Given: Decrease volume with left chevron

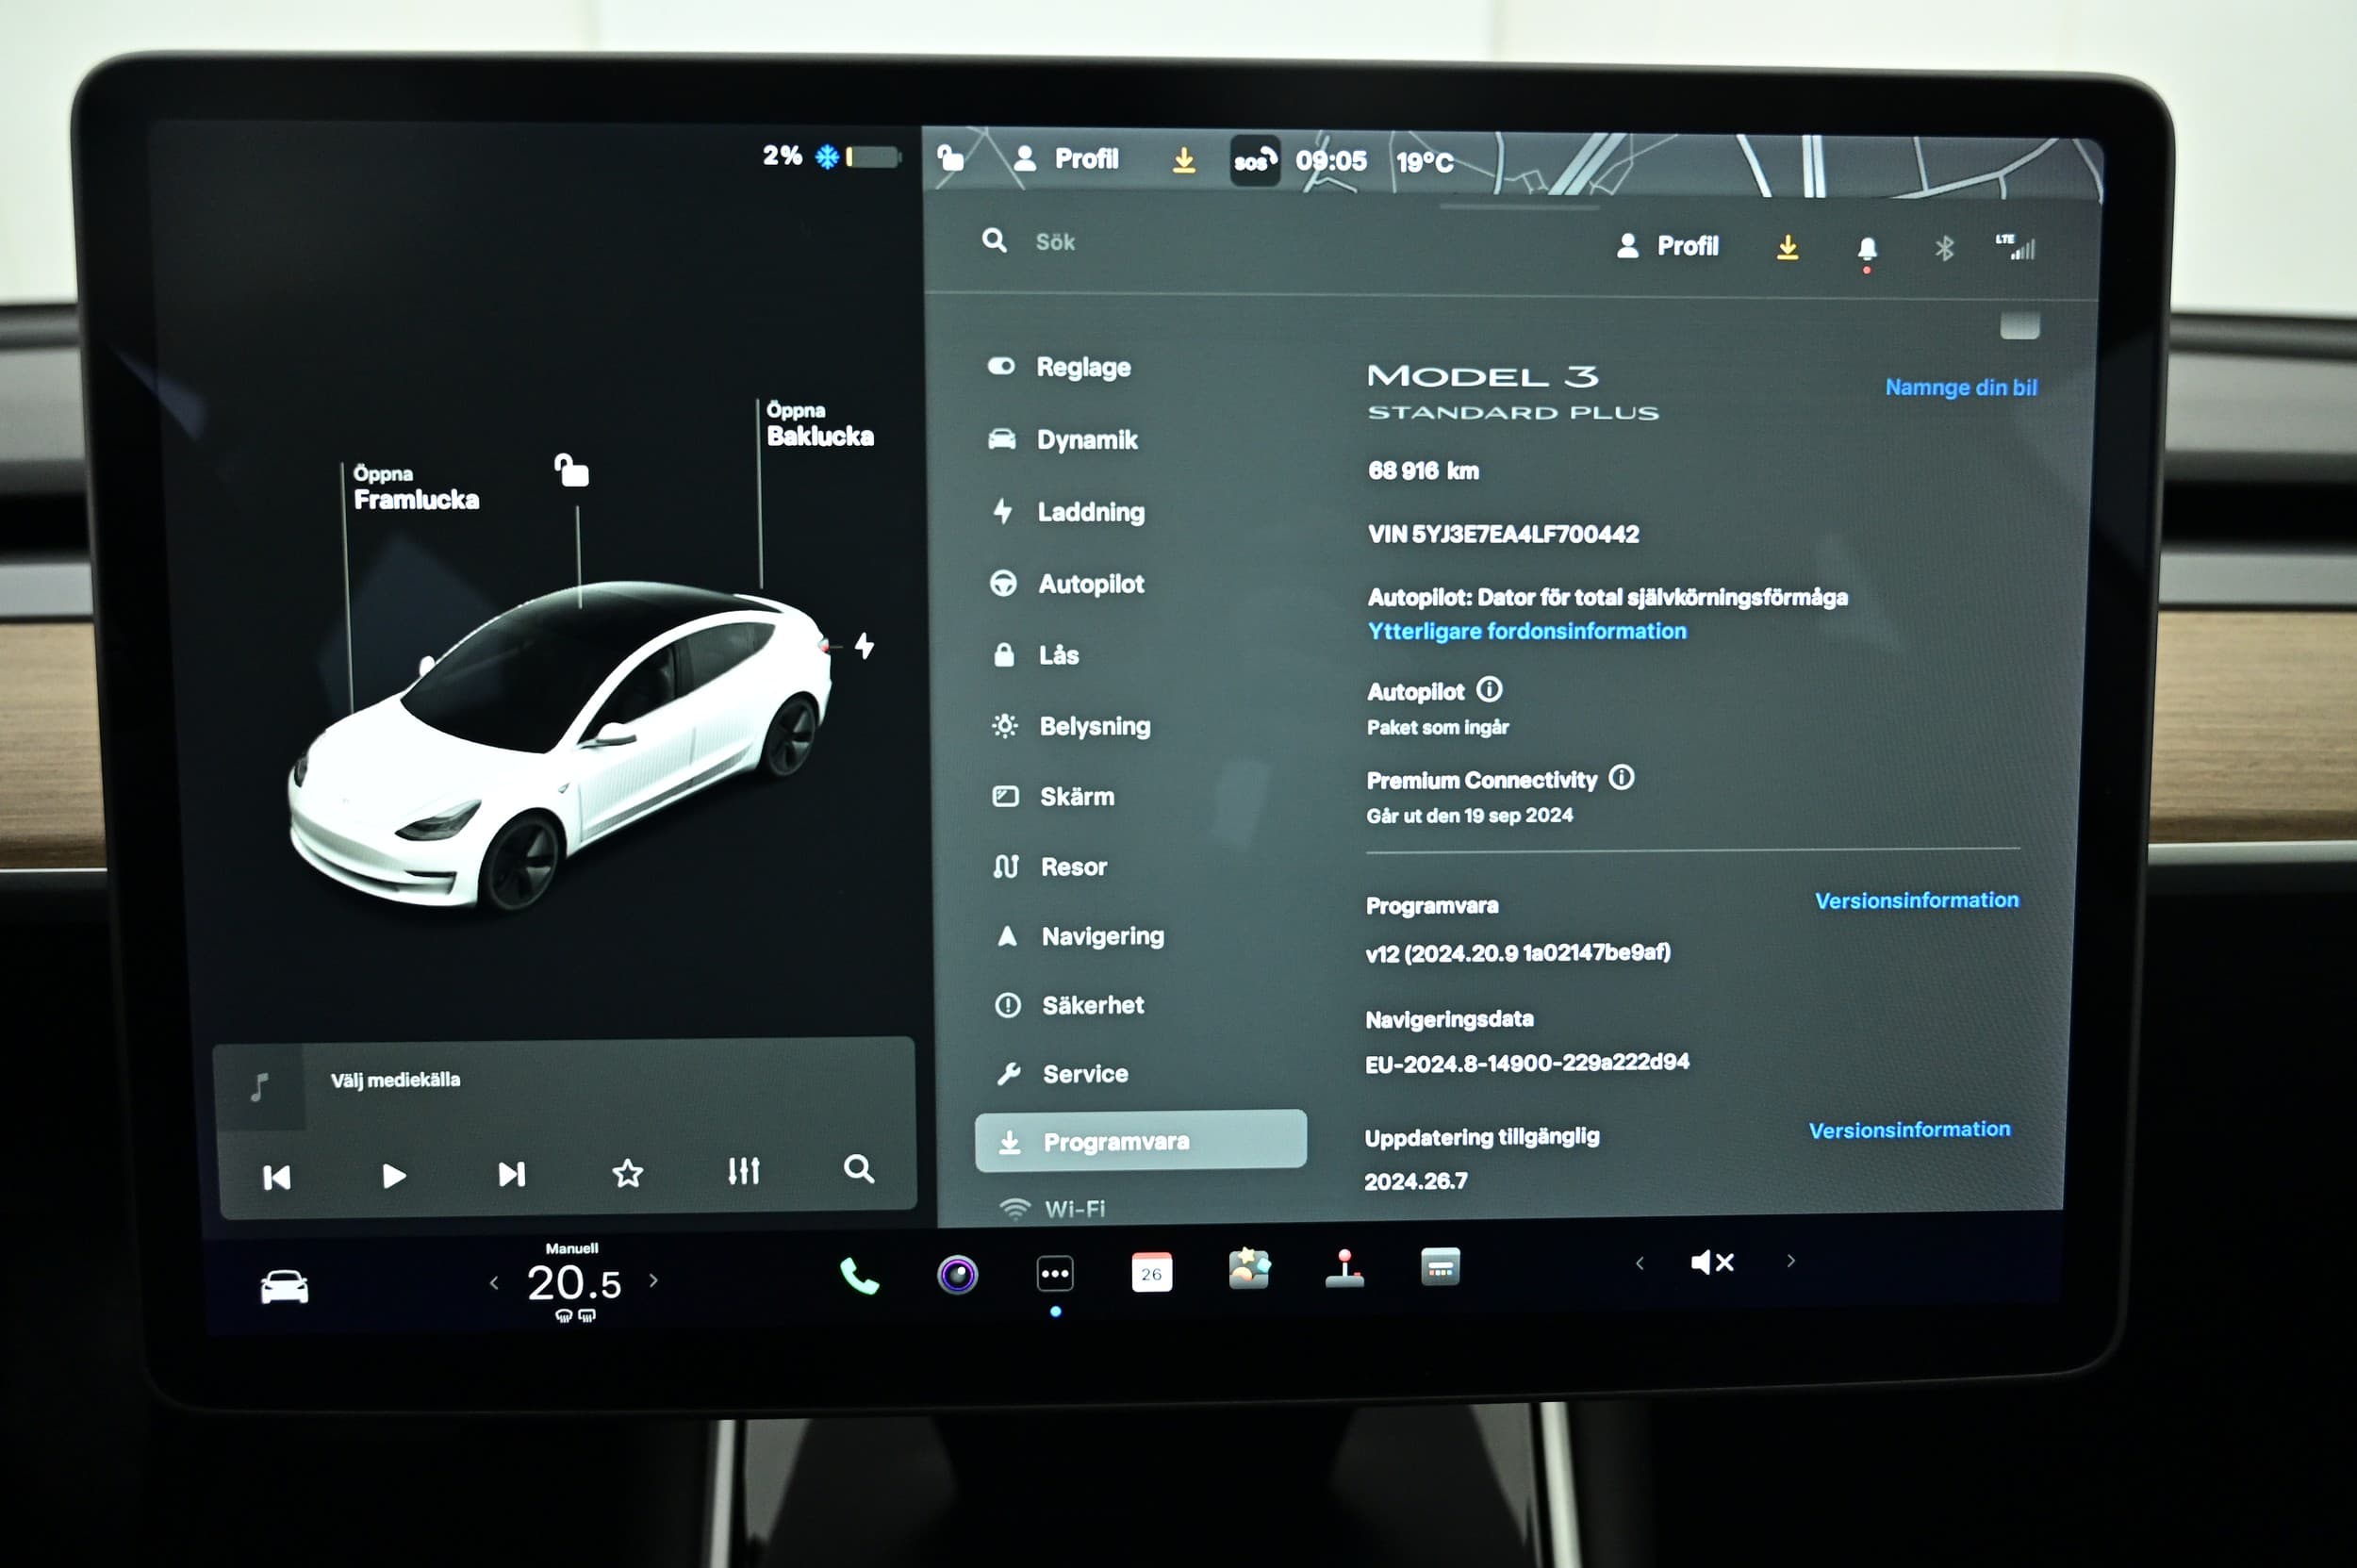Looking at the screenshot, I should tap(1640, 1264).
